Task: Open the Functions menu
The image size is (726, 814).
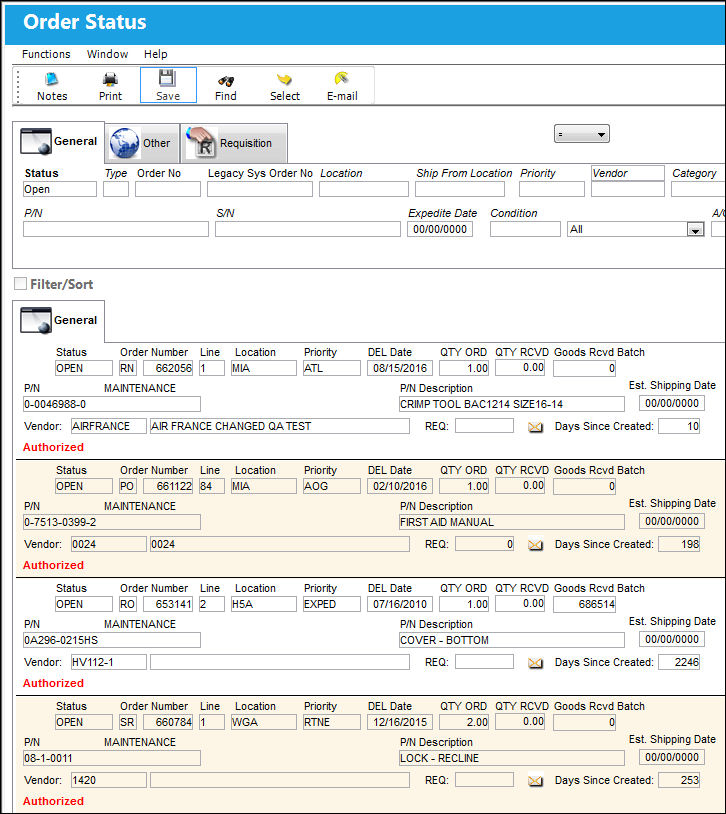Action: click(46, 54)
